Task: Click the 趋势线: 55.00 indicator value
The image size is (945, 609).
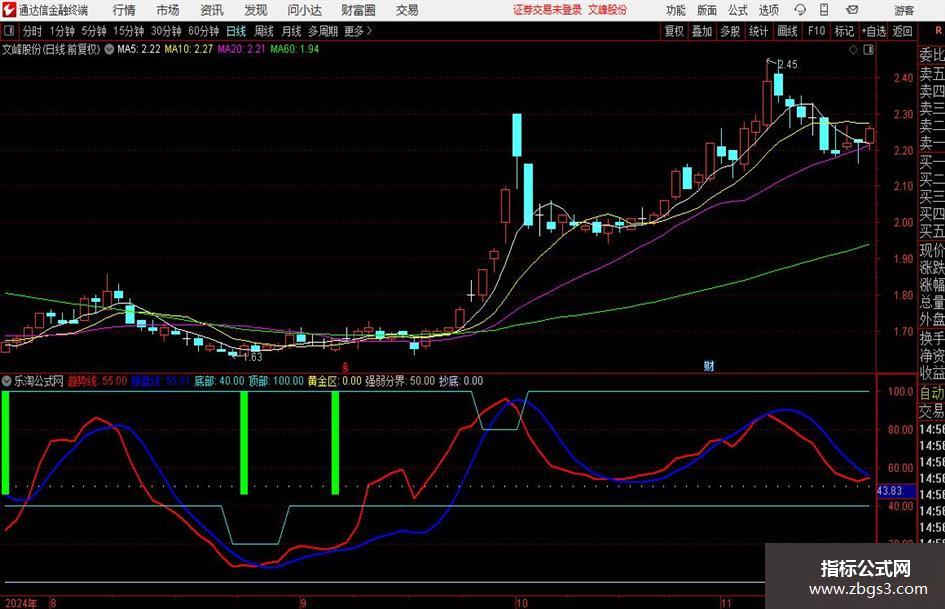Action: click(x=97, y=381)
